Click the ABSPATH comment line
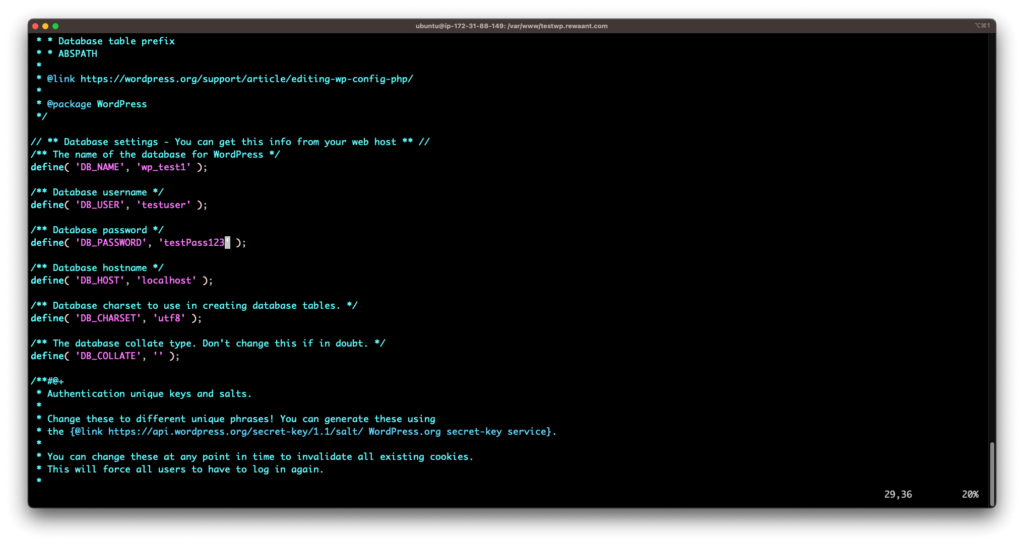The image size is (1024, 545). coord(67,54)
